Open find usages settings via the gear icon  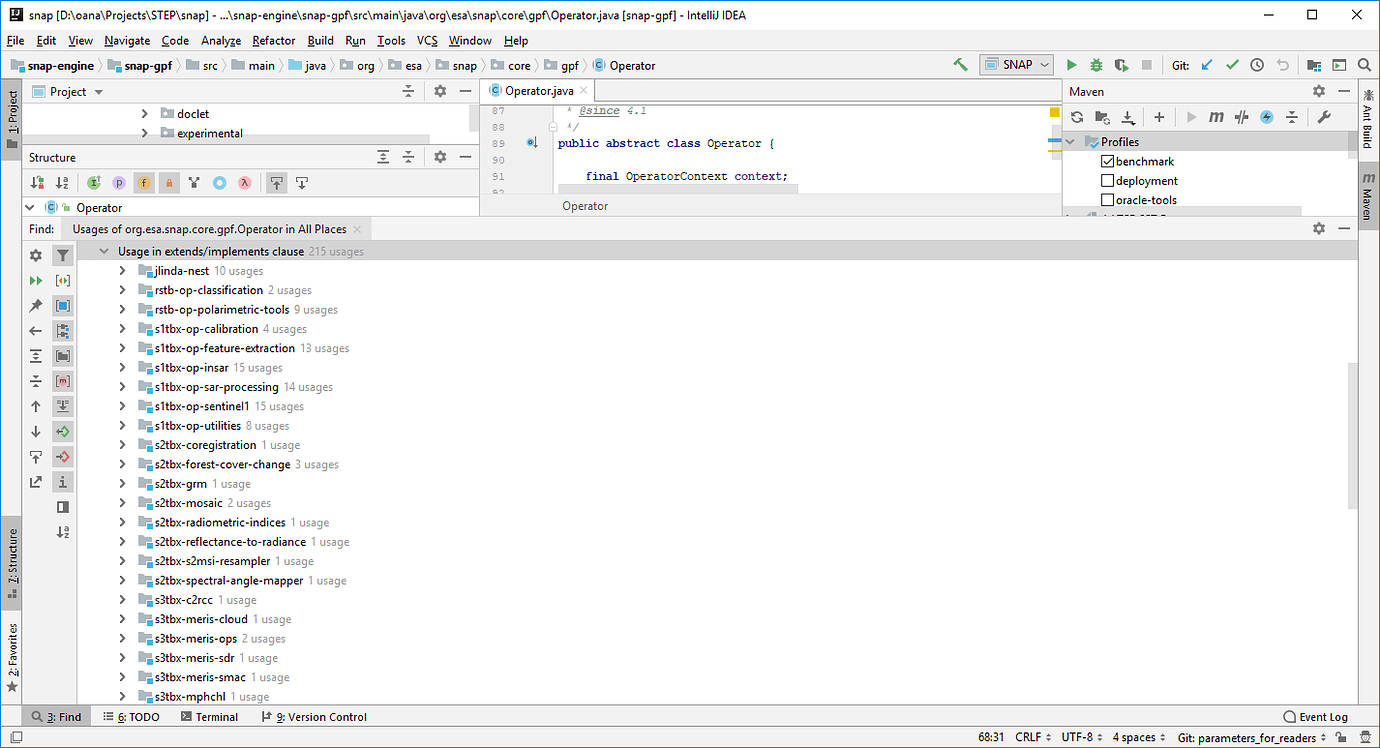click(35, 255)
